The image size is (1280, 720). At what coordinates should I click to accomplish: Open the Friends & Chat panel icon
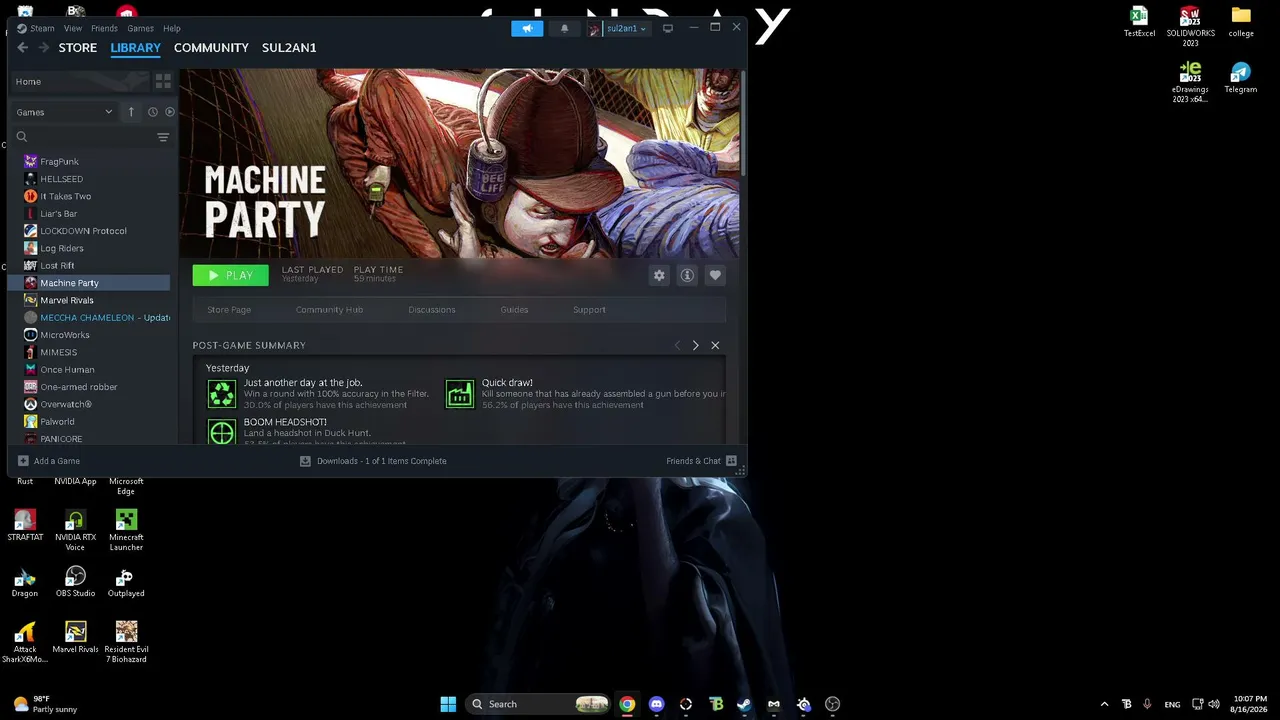[731, 461]
